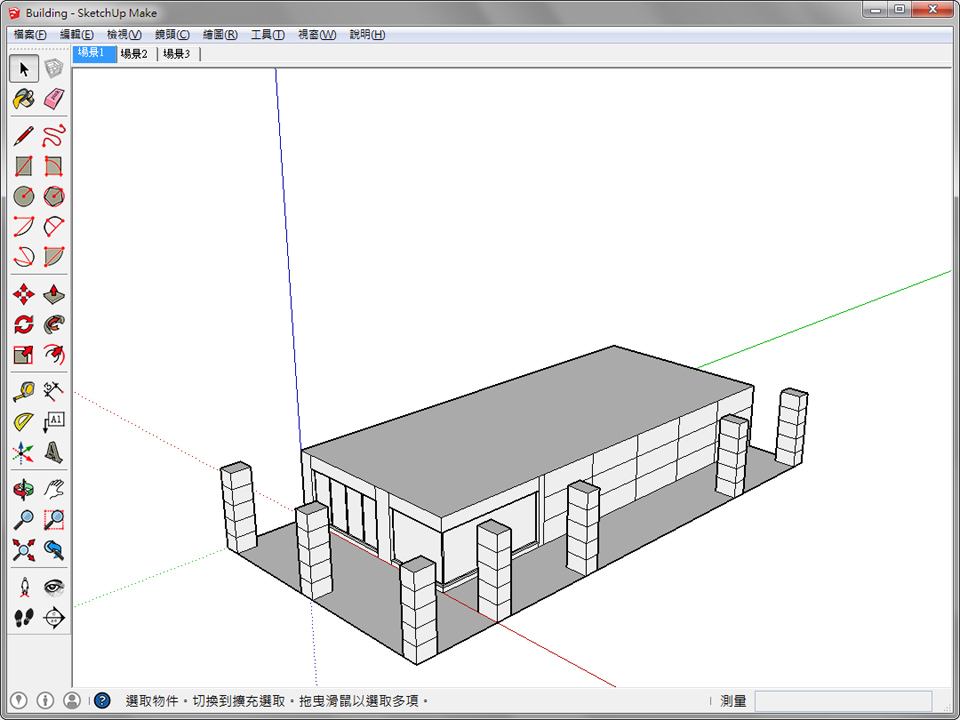Viewport: 960px width, 720px height.
Task: Choose the Rotate tool
Action: pyautogui.click(x=24, y=324)
